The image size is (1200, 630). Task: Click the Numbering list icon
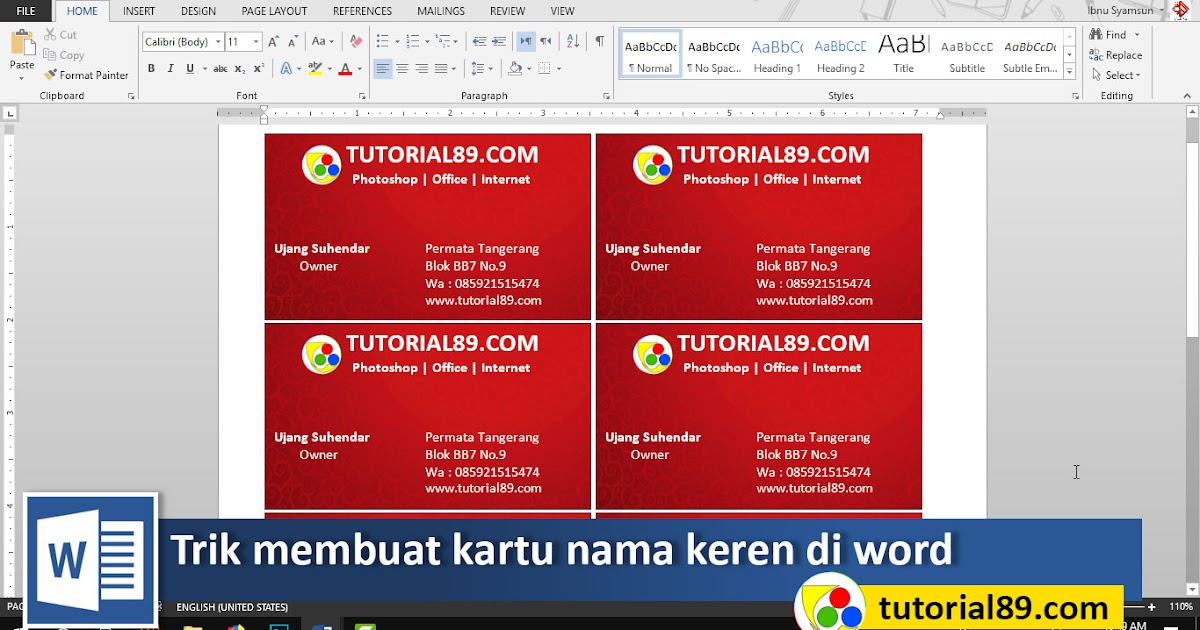pyautogui.click(x=412, y=42)
